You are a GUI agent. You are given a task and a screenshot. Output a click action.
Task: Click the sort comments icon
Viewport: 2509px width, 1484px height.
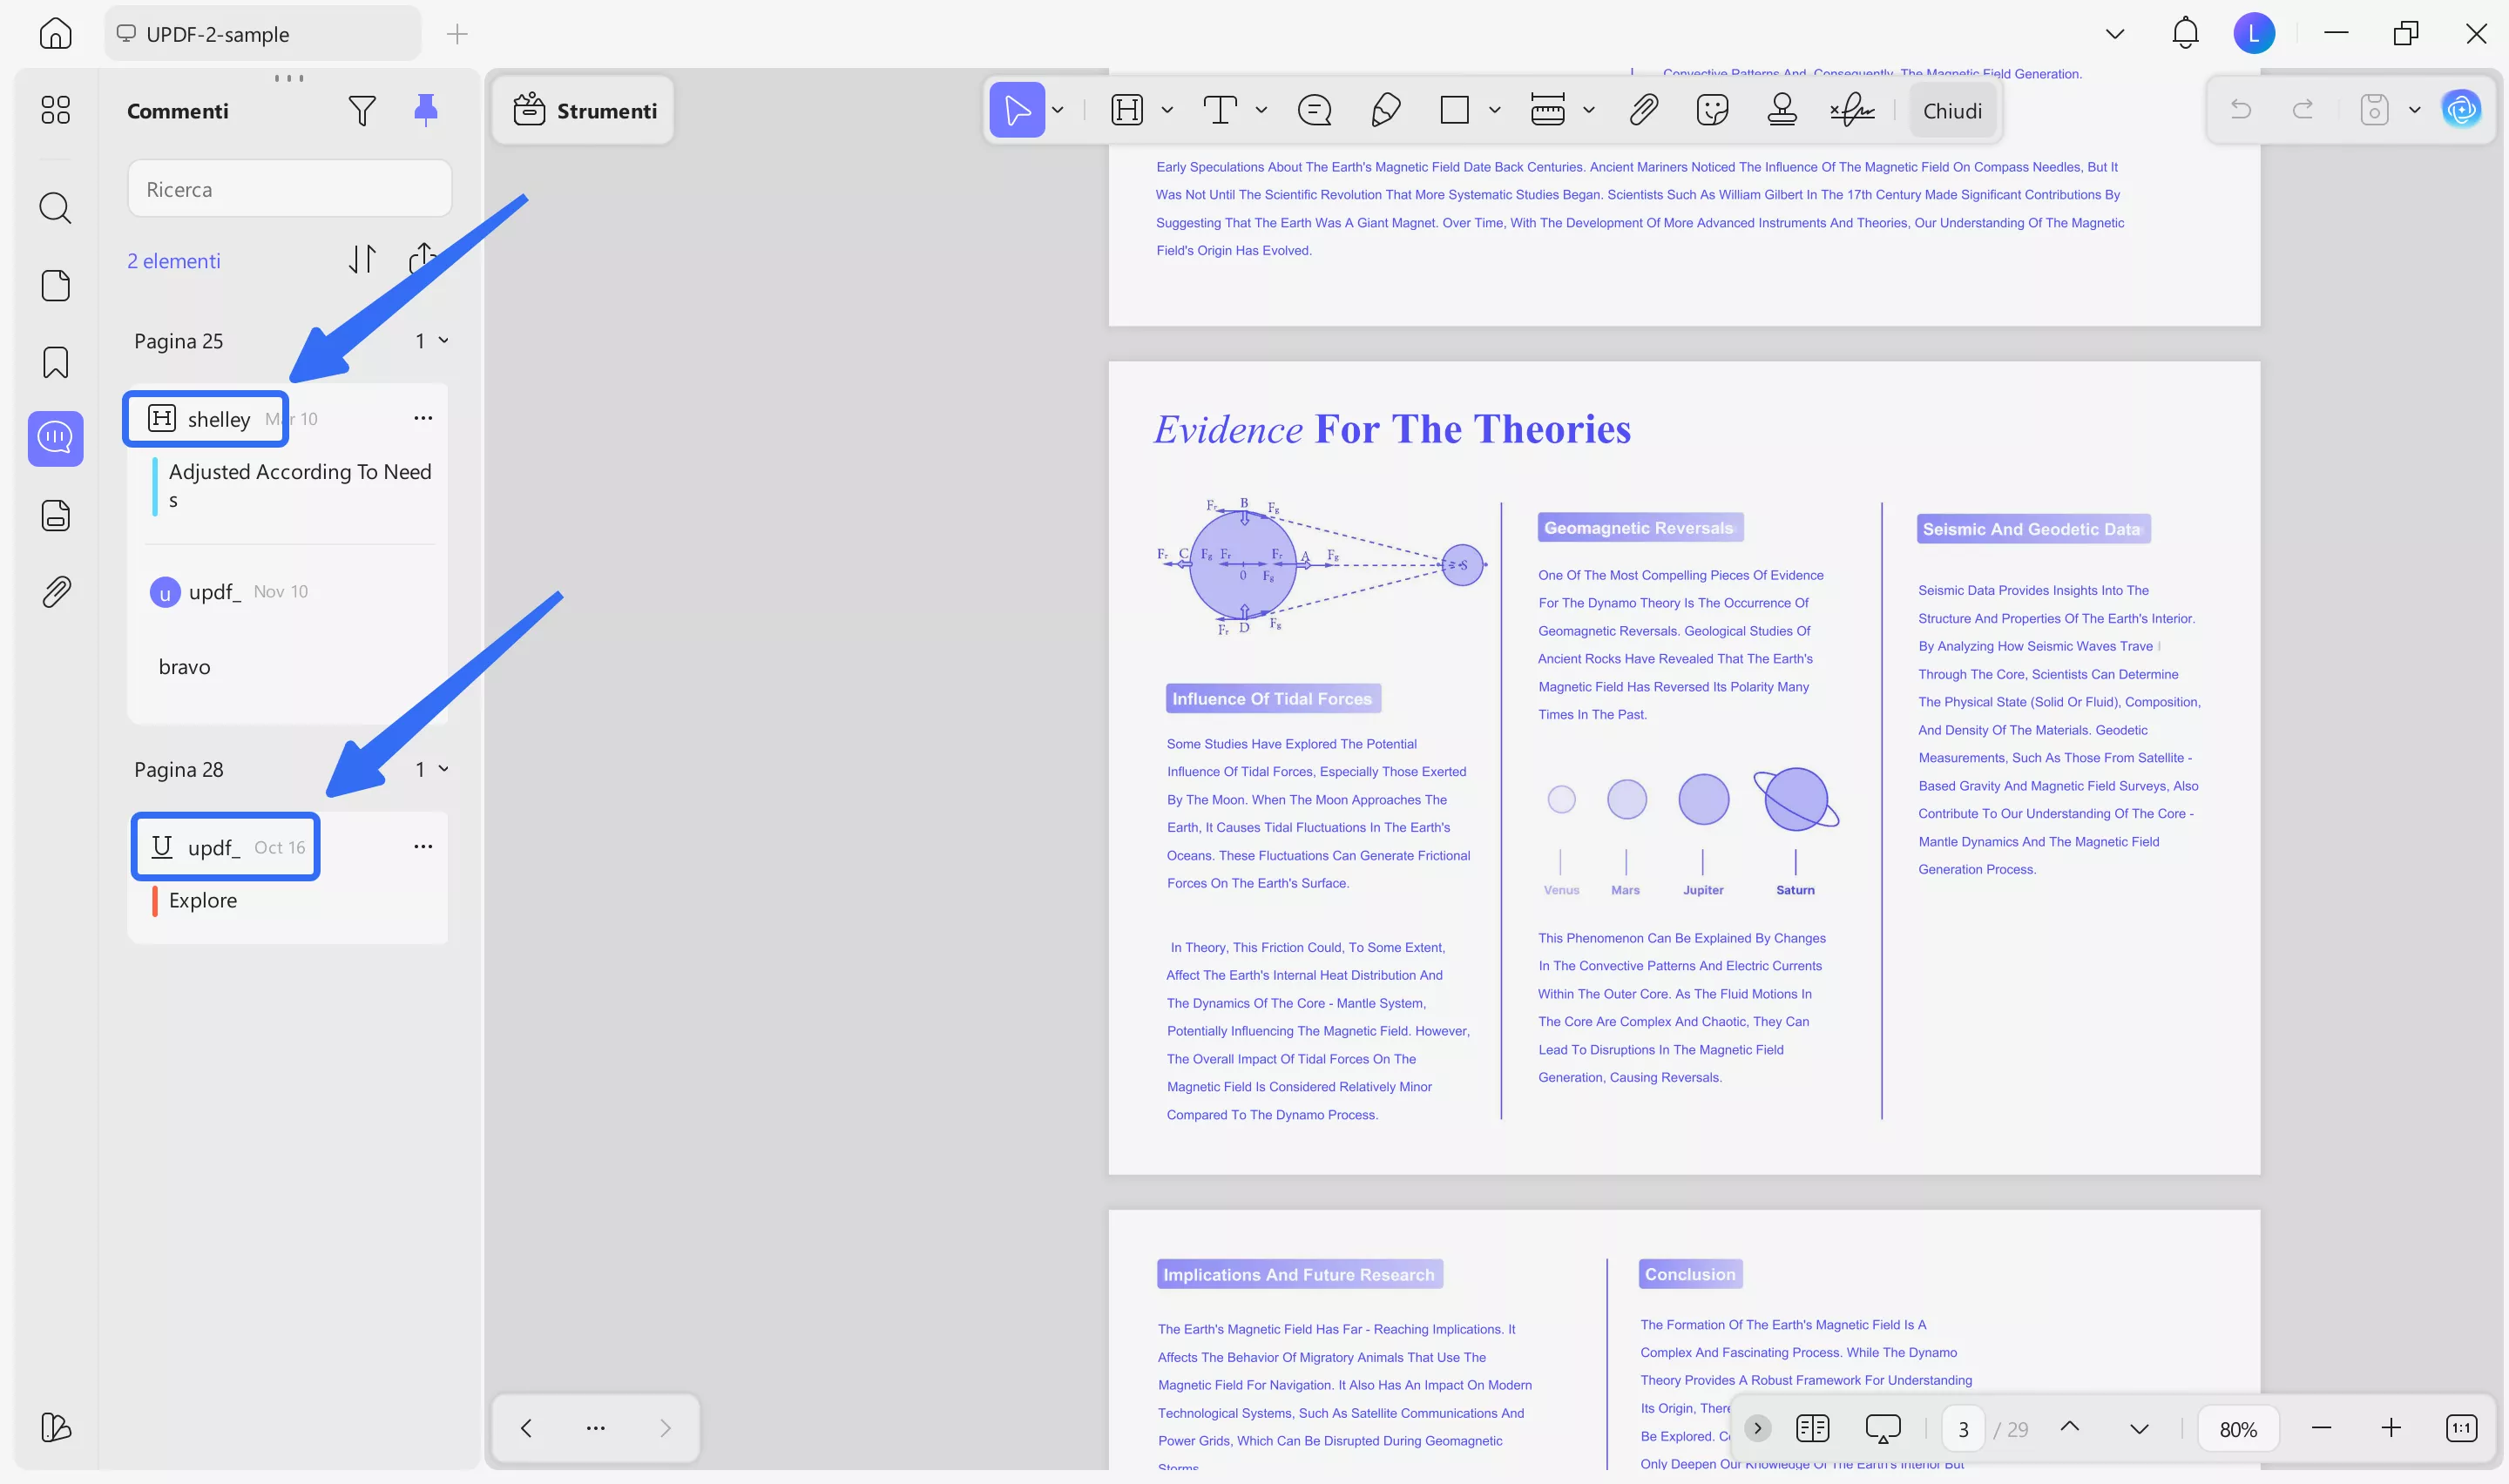click(x=362, y=260)
